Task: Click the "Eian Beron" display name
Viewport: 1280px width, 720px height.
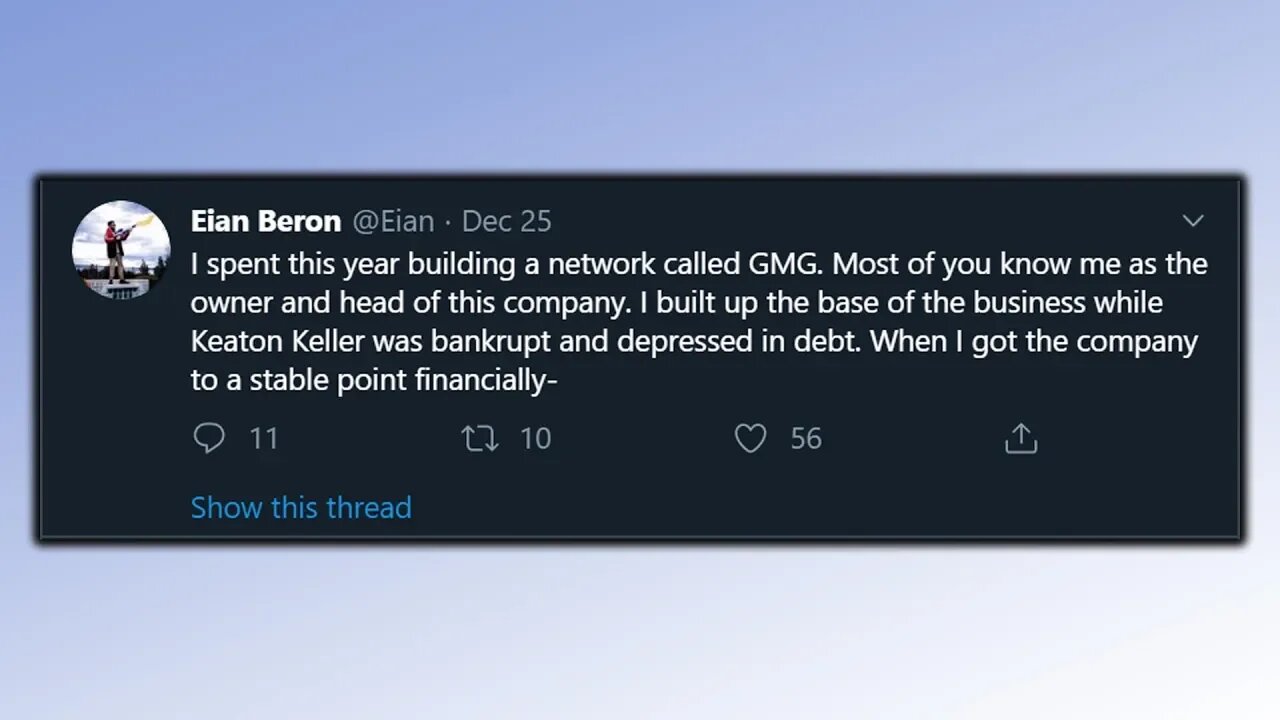Action: point(266,221)
